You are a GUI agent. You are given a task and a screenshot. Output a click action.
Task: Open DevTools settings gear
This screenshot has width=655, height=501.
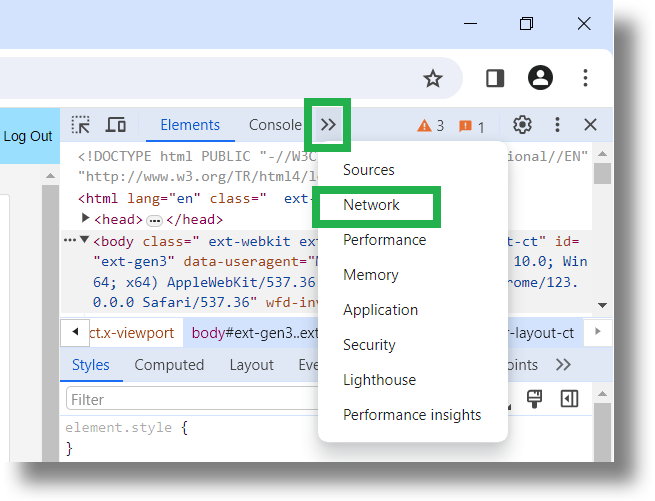tap(522, 125)
